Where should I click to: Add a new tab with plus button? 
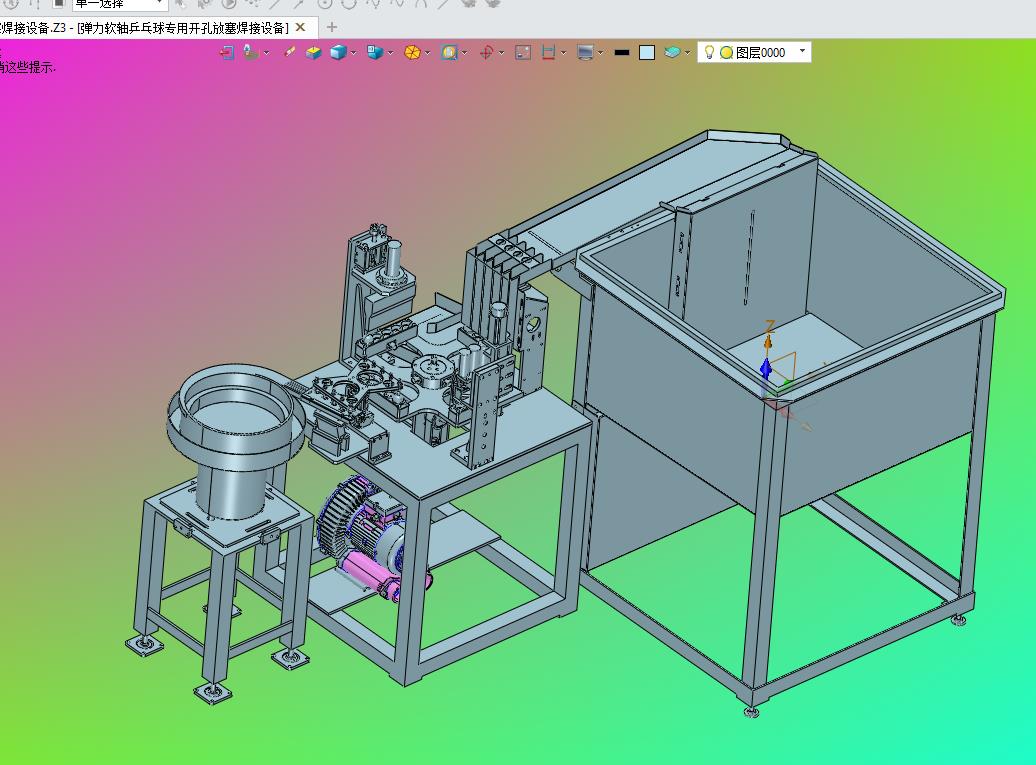coord(332,27)
